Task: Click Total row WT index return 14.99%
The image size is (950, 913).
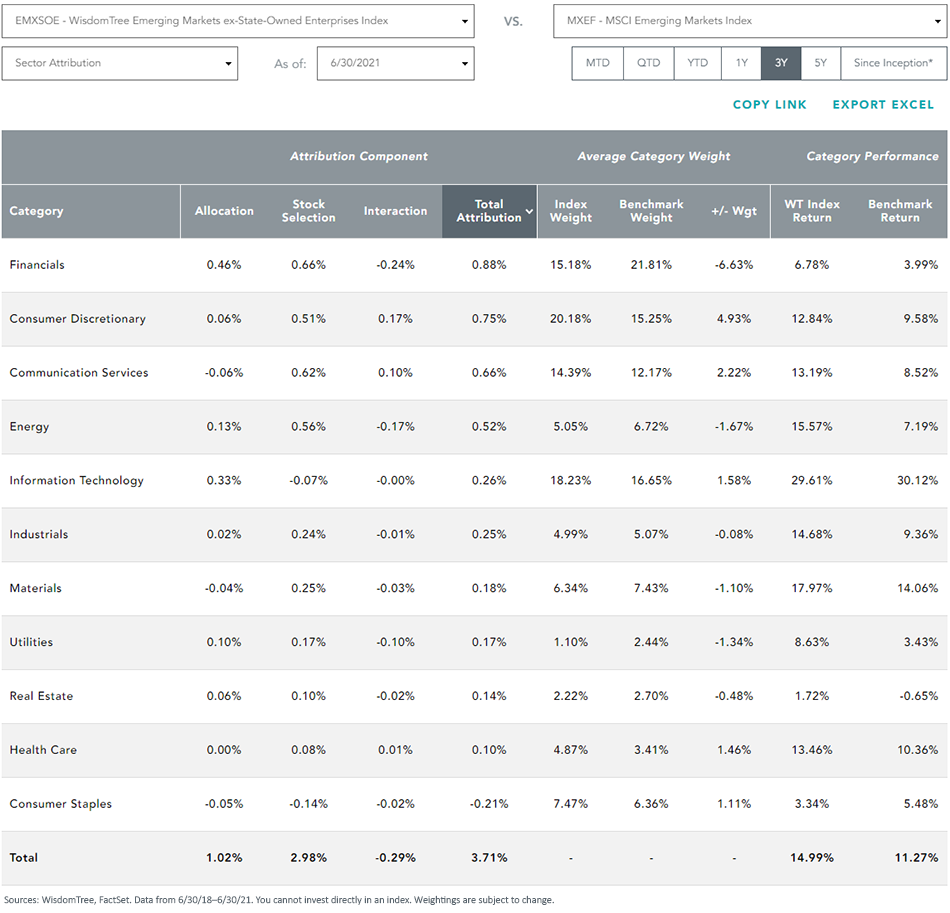Action: (812, 858)
